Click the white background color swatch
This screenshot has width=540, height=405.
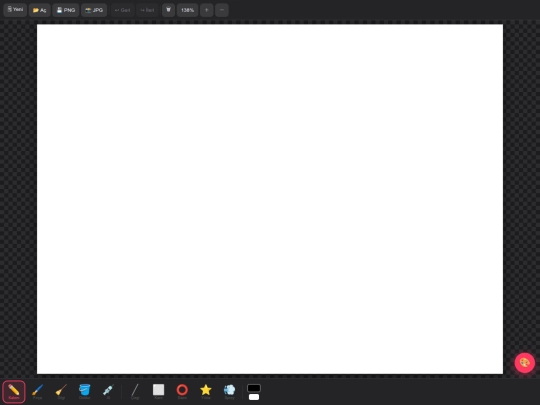254,397
